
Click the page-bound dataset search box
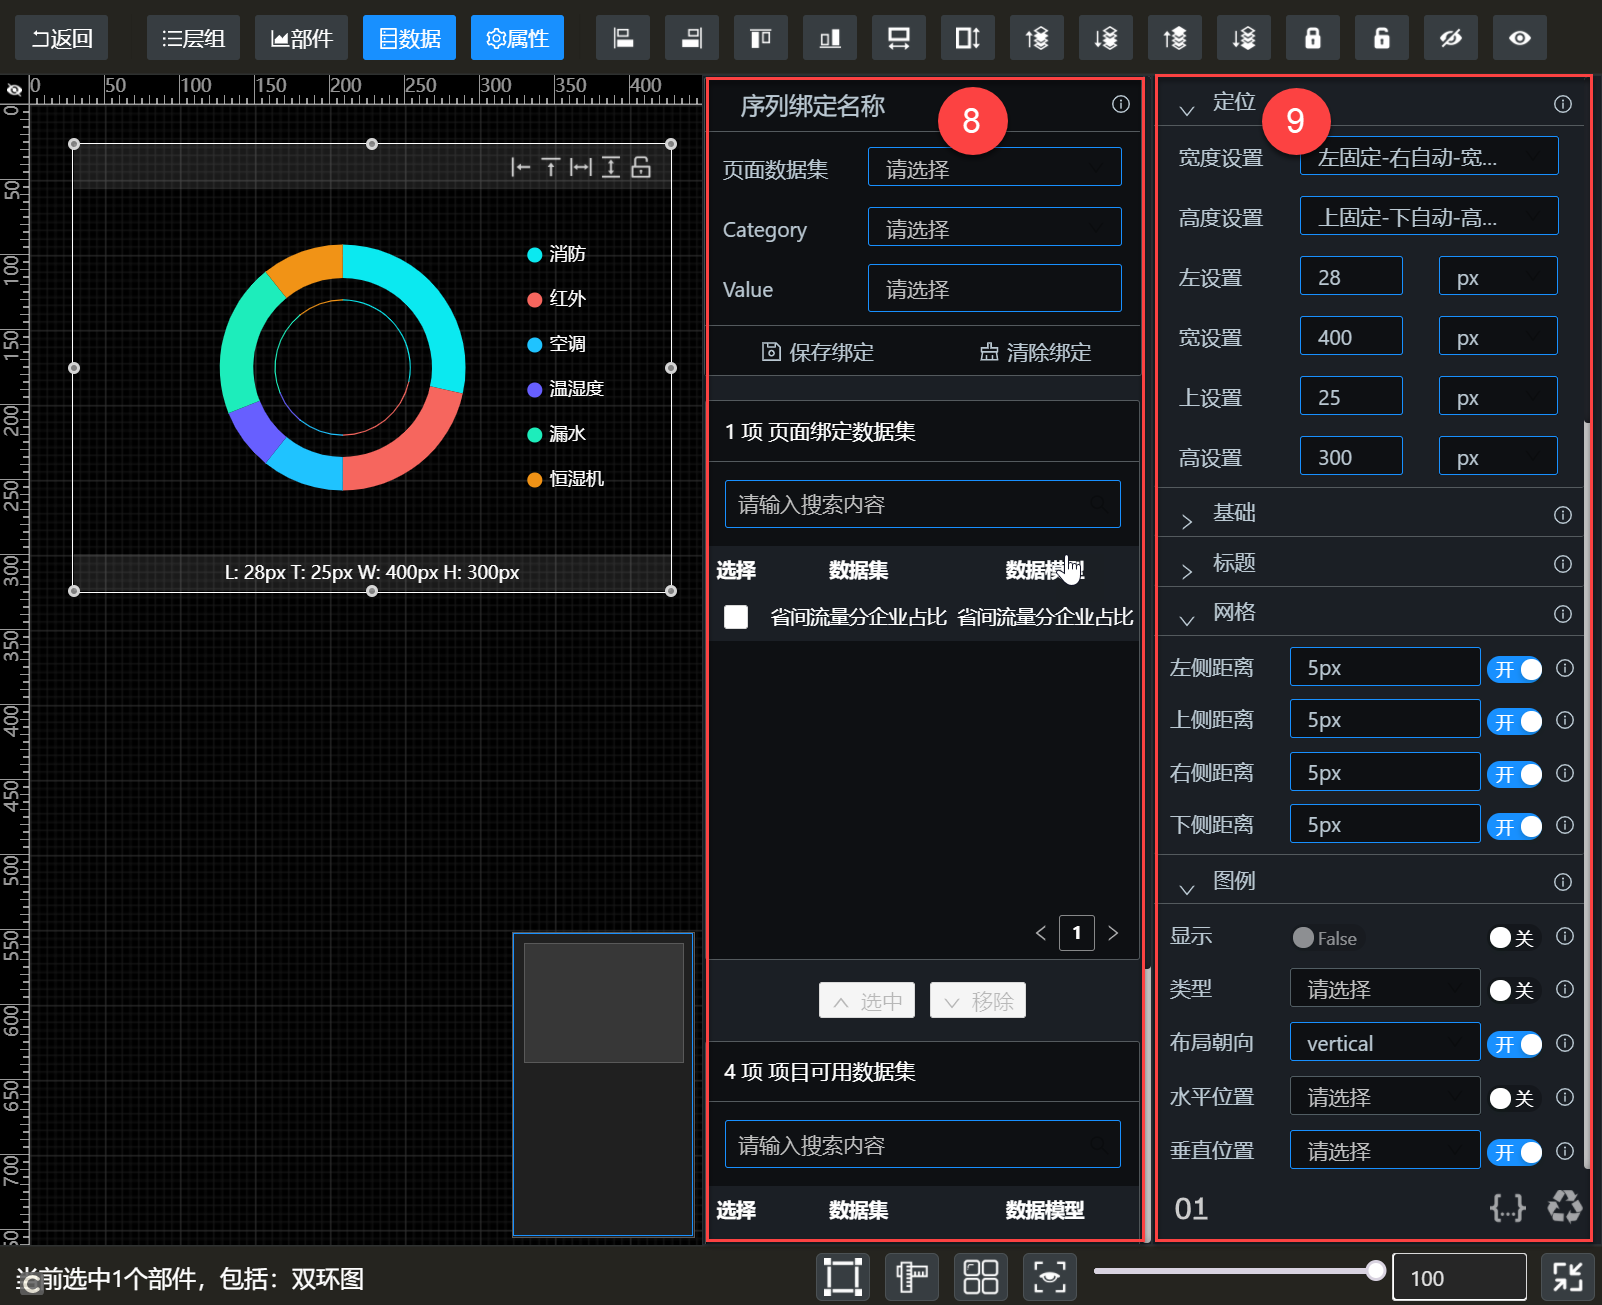point(923,504)
